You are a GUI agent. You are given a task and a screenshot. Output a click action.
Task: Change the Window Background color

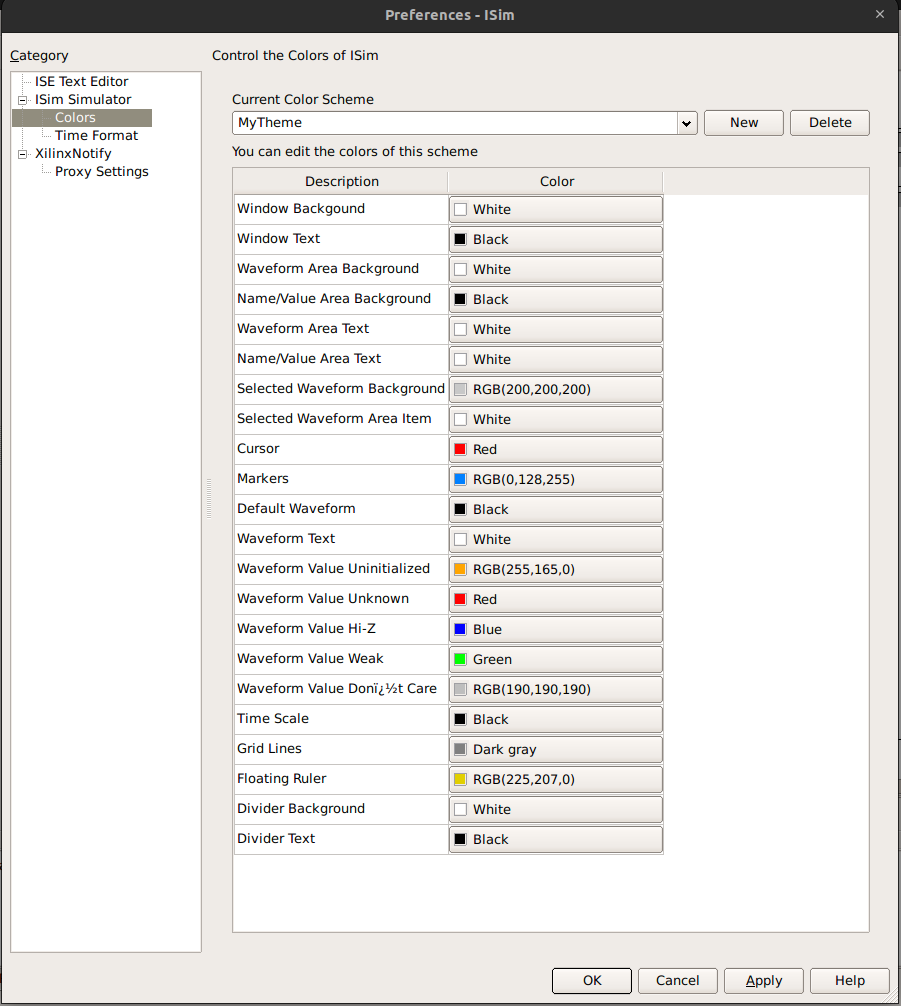555,209
